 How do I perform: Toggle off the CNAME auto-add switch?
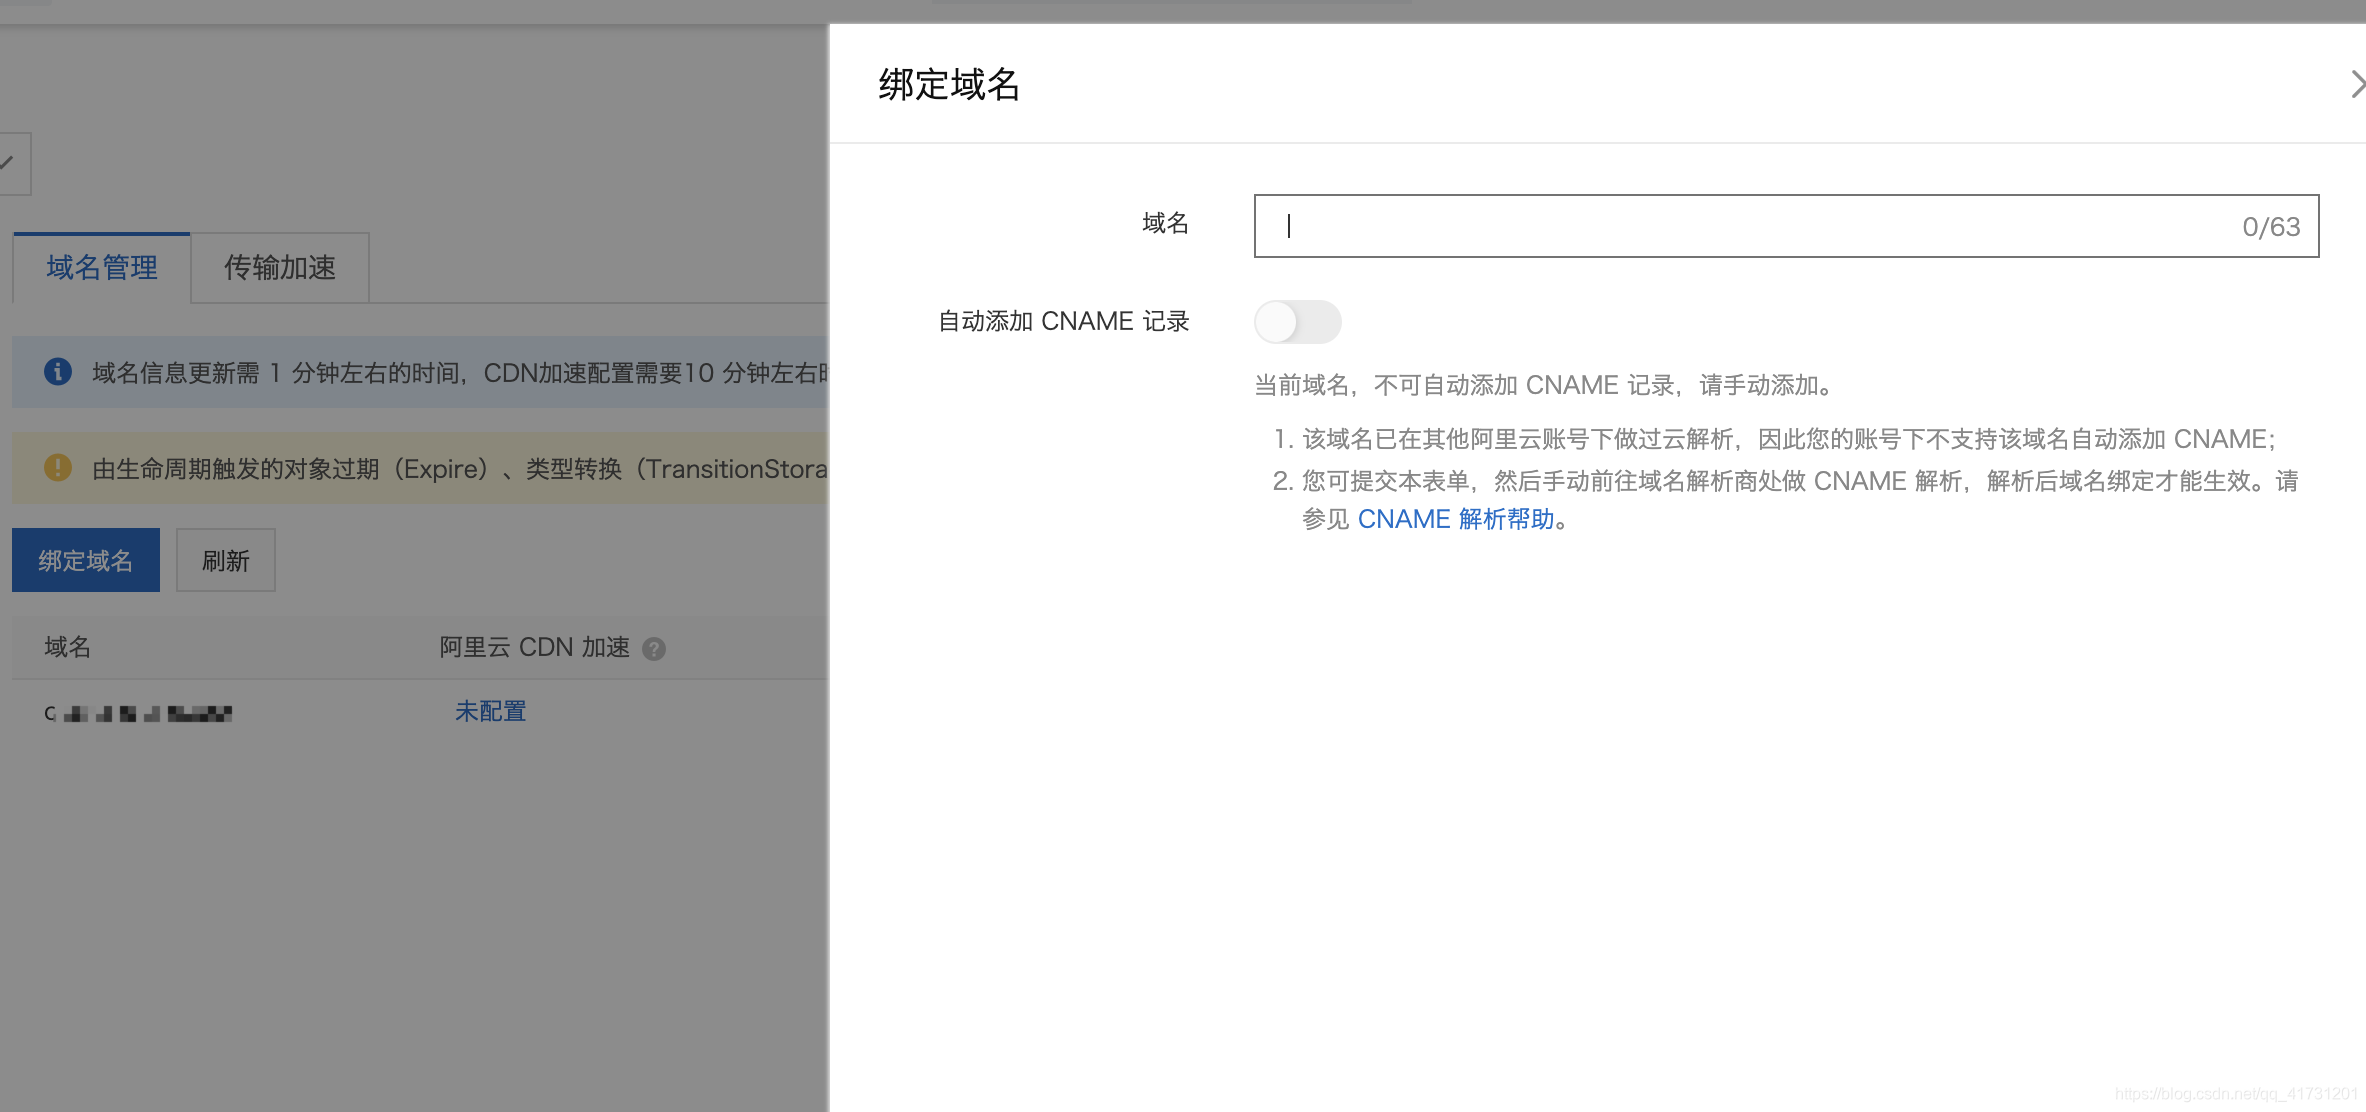tap(1297, 322)
